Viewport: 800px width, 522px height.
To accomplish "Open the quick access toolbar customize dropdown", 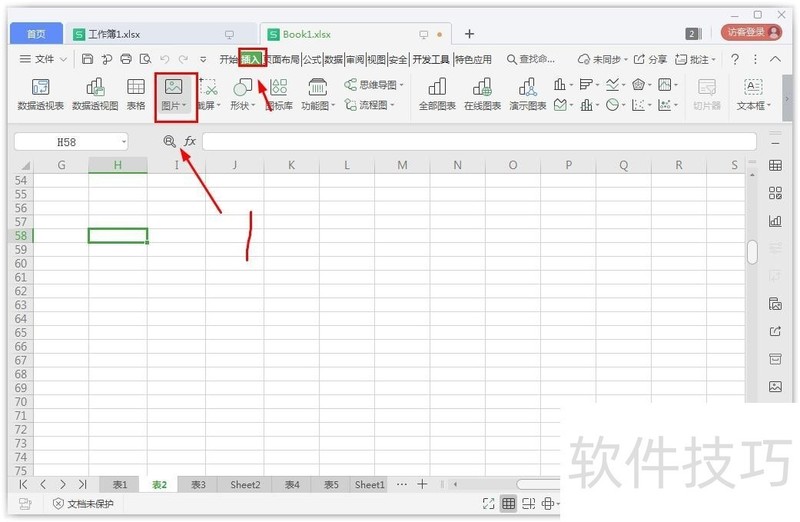I will click(x=203, y=59).
